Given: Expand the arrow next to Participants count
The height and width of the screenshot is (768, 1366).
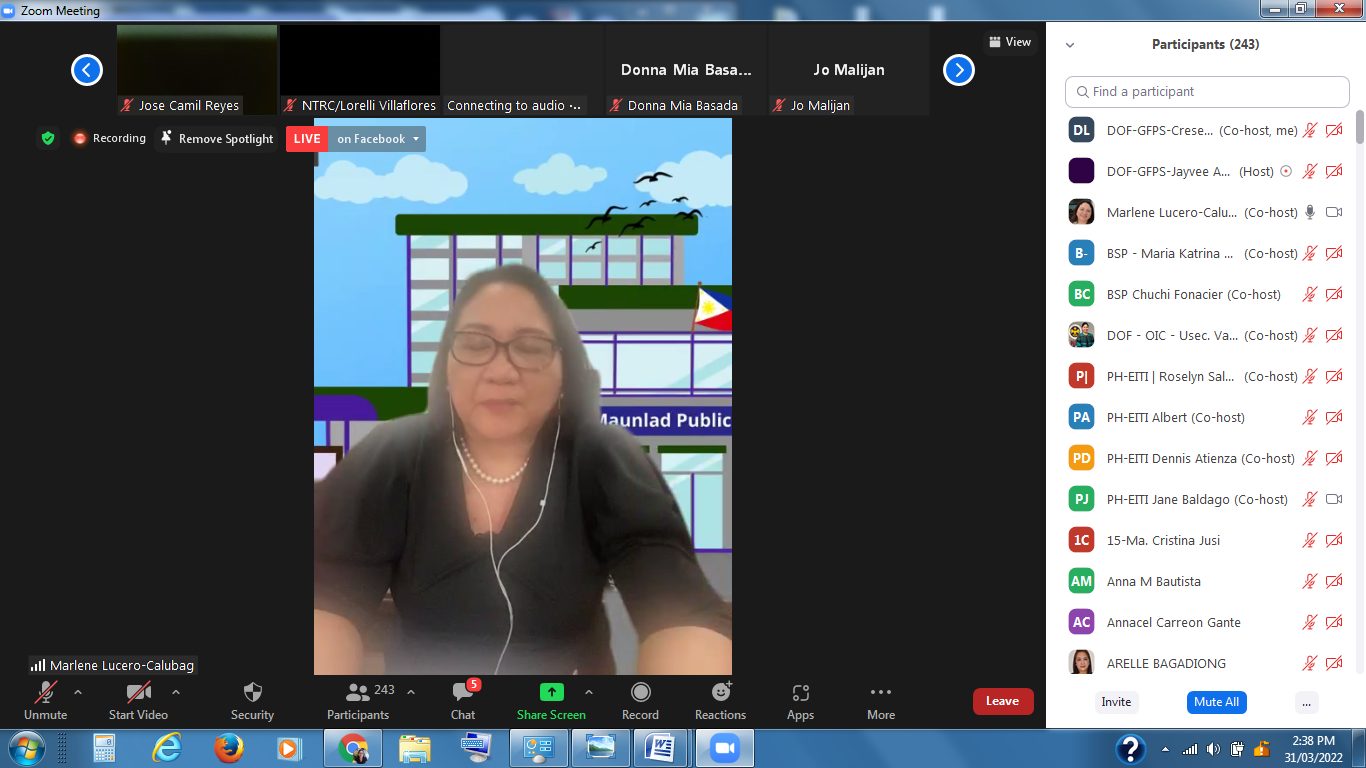Looking at the screenshot, I should 410,692.
